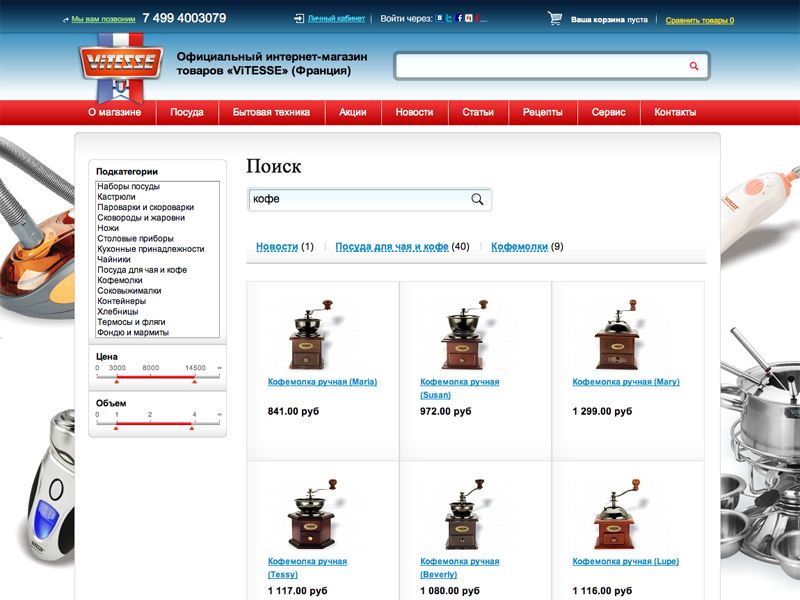This screenshot has height=600, width=800.
Task: Open the Кофемолка ручная (Lupe) product link
Action: (x=626, y=561)
